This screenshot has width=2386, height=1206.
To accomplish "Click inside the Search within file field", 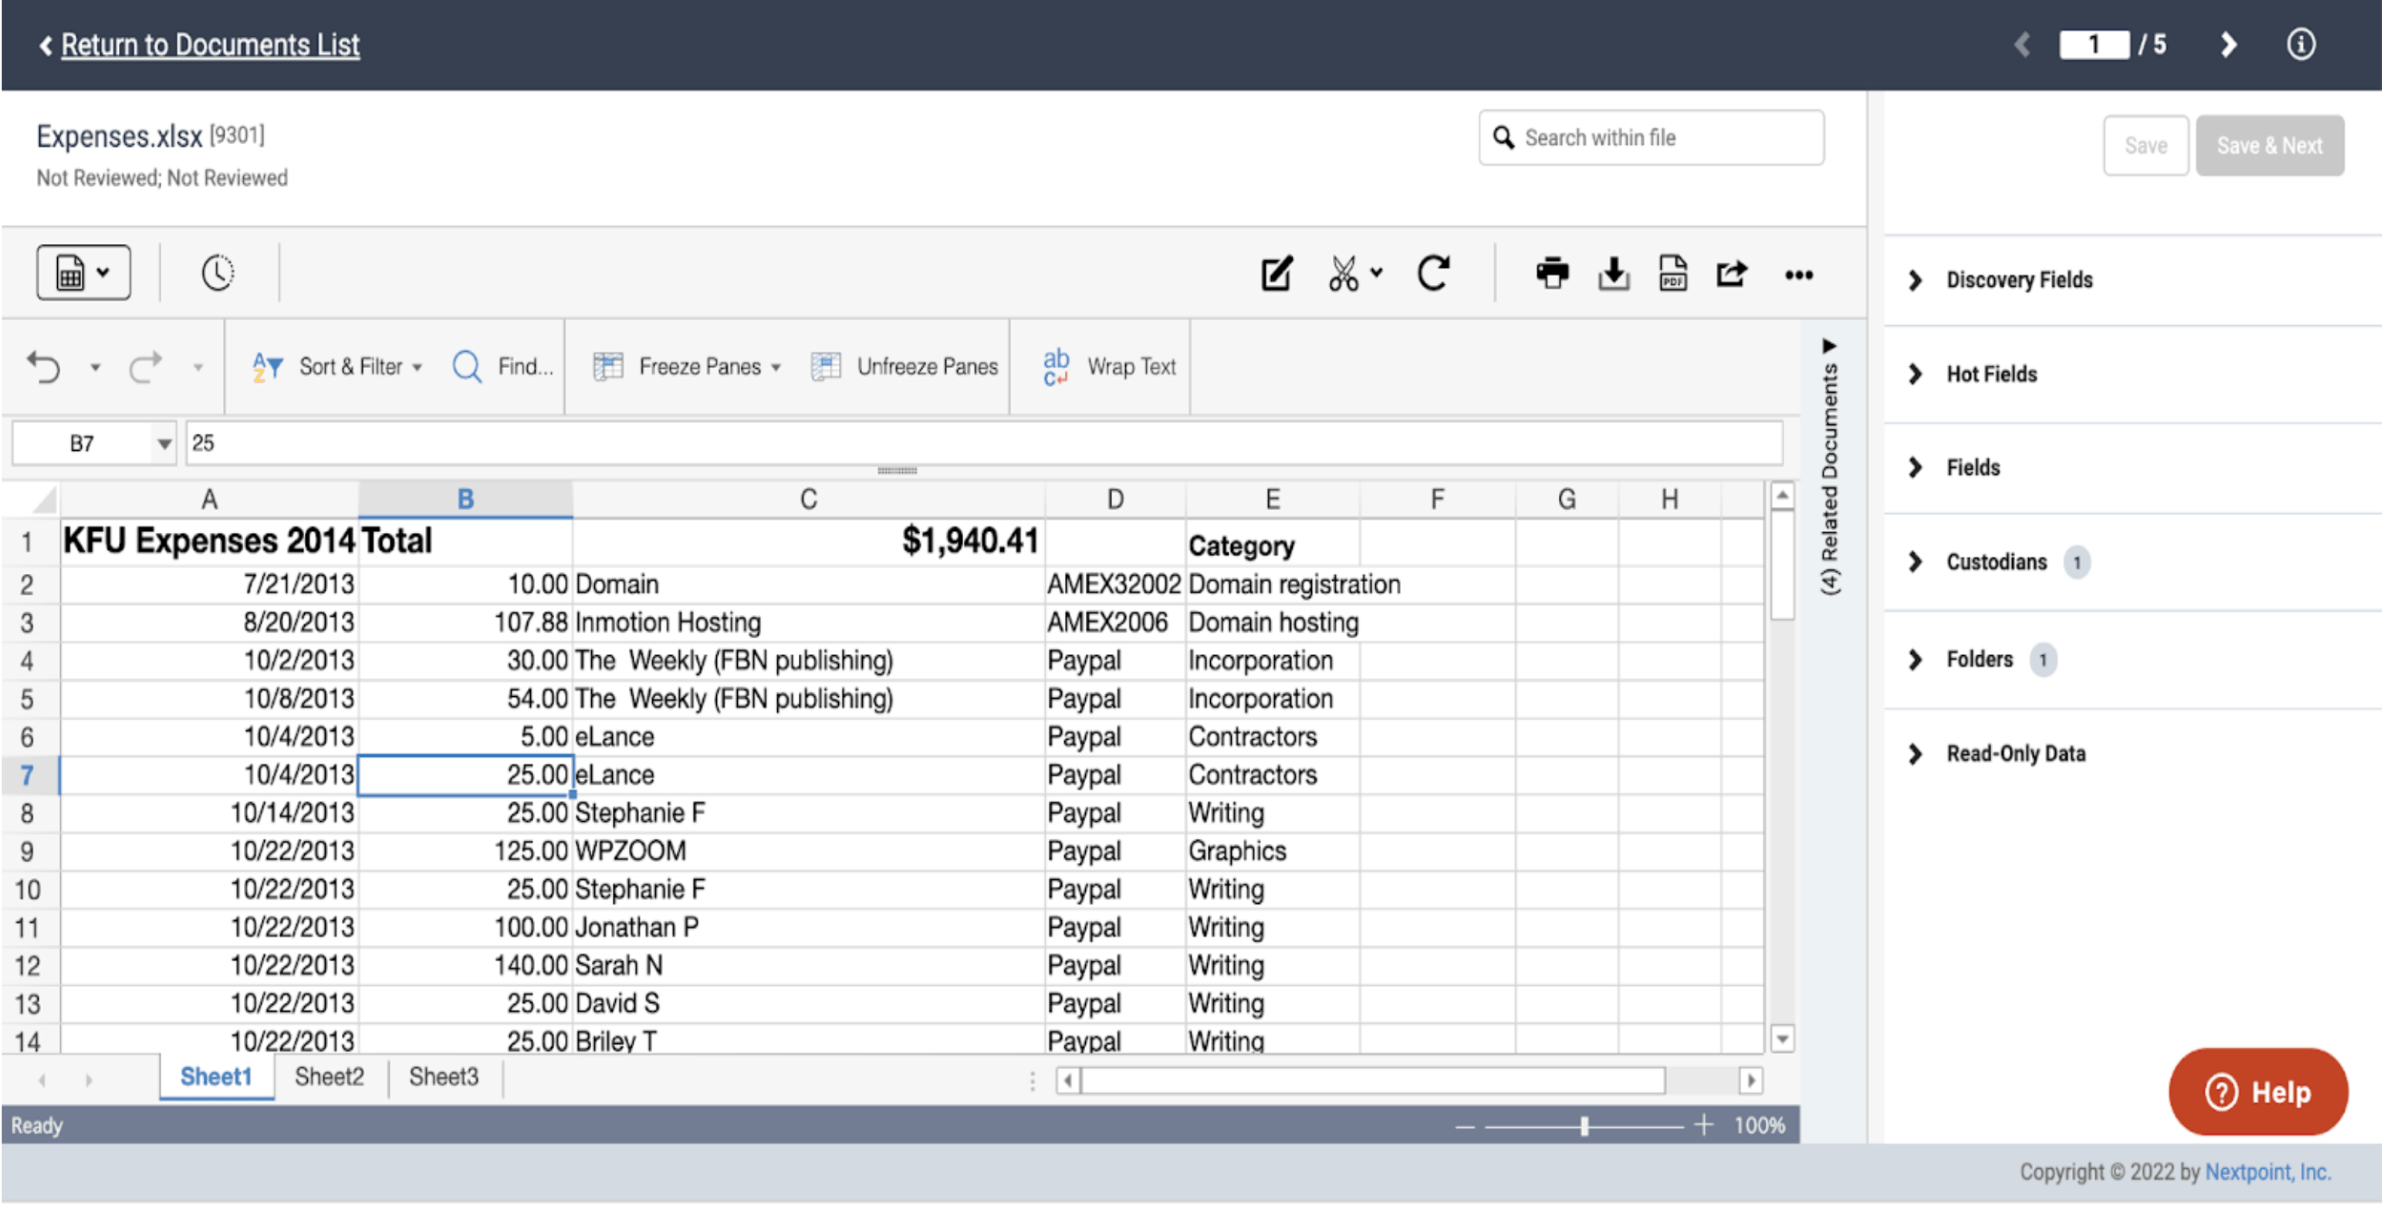I will [x=1650, y=137].
